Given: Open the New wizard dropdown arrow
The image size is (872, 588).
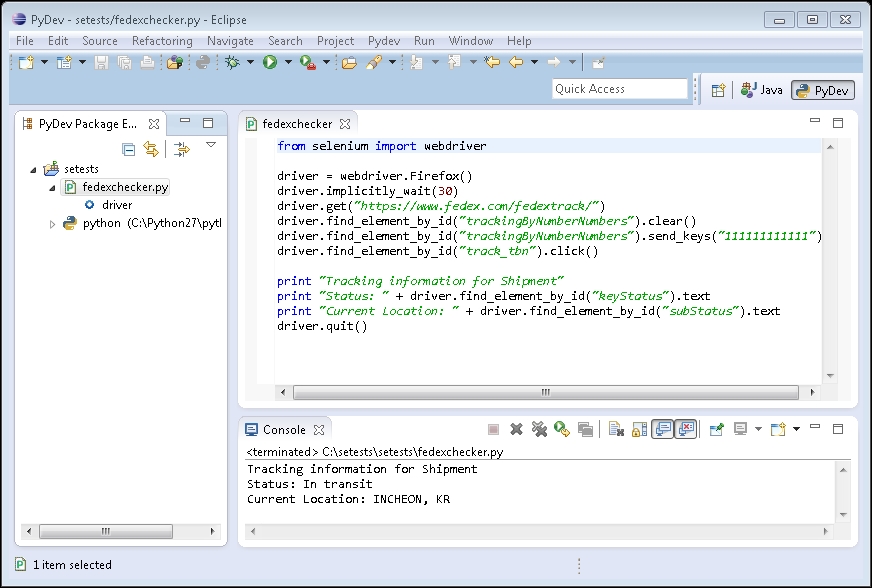Looking at the screenshot, I should [44, 62].
